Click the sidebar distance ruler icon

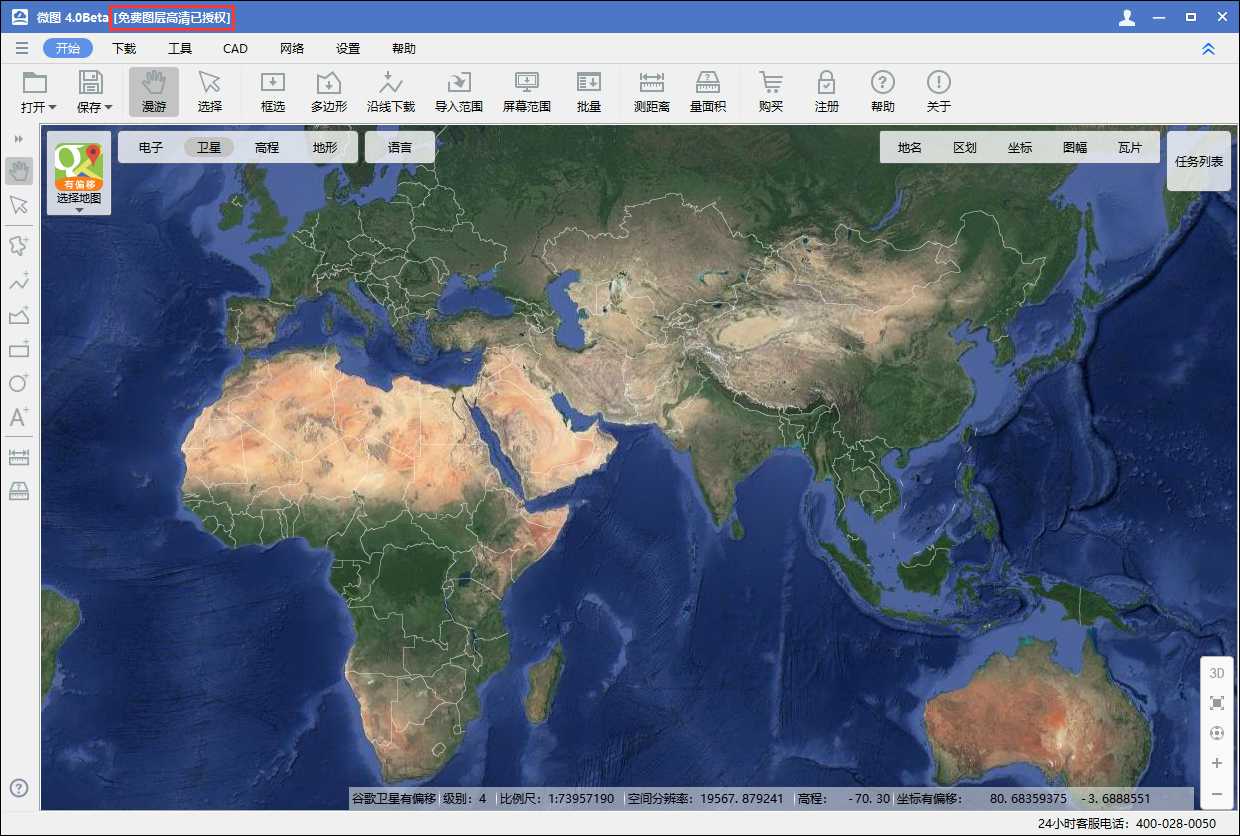(x=19, y=458)
